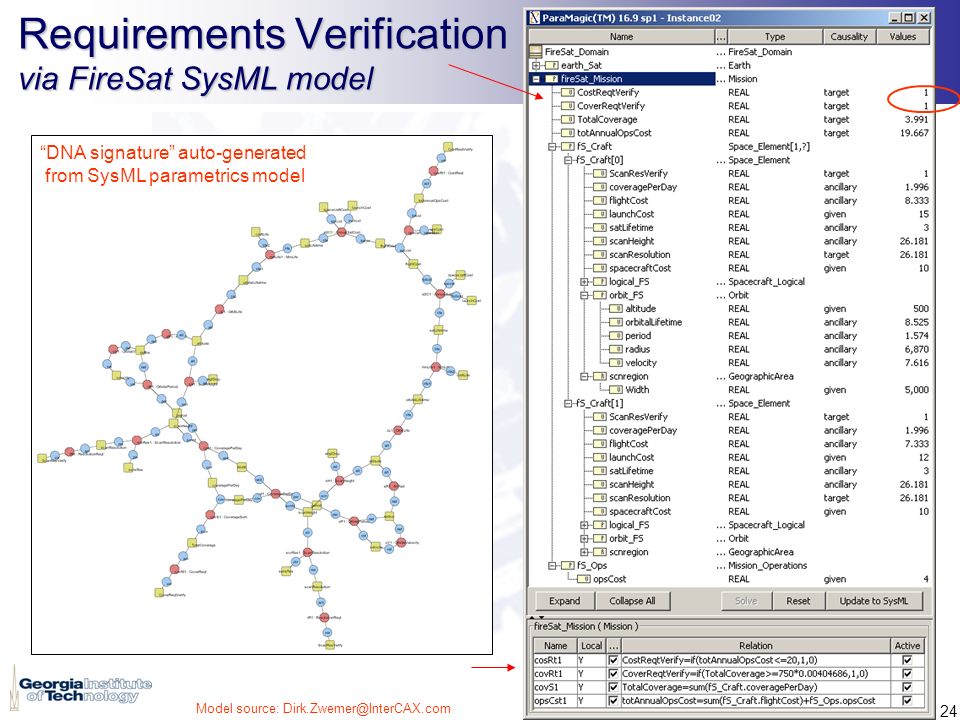Collapse the fS_Ops tree node
960x720 pixels.
tap(552, 565)
